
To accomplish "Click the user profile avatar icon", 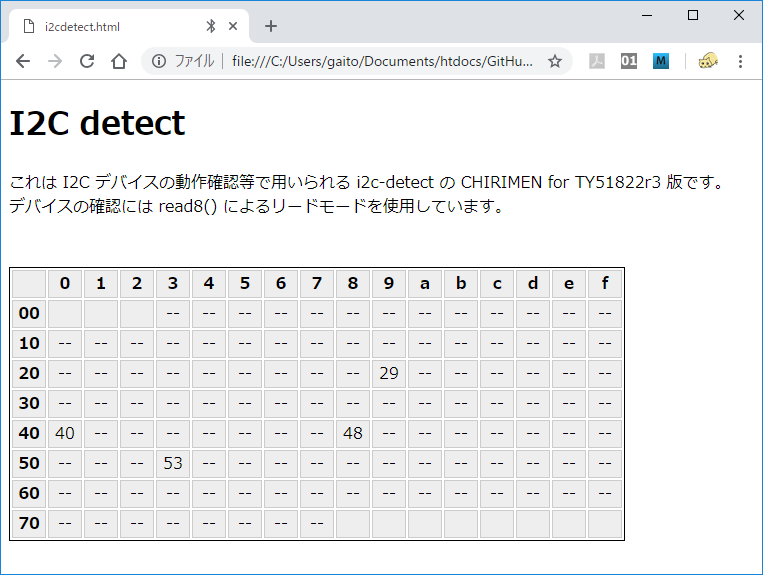I will coord(708,61).
